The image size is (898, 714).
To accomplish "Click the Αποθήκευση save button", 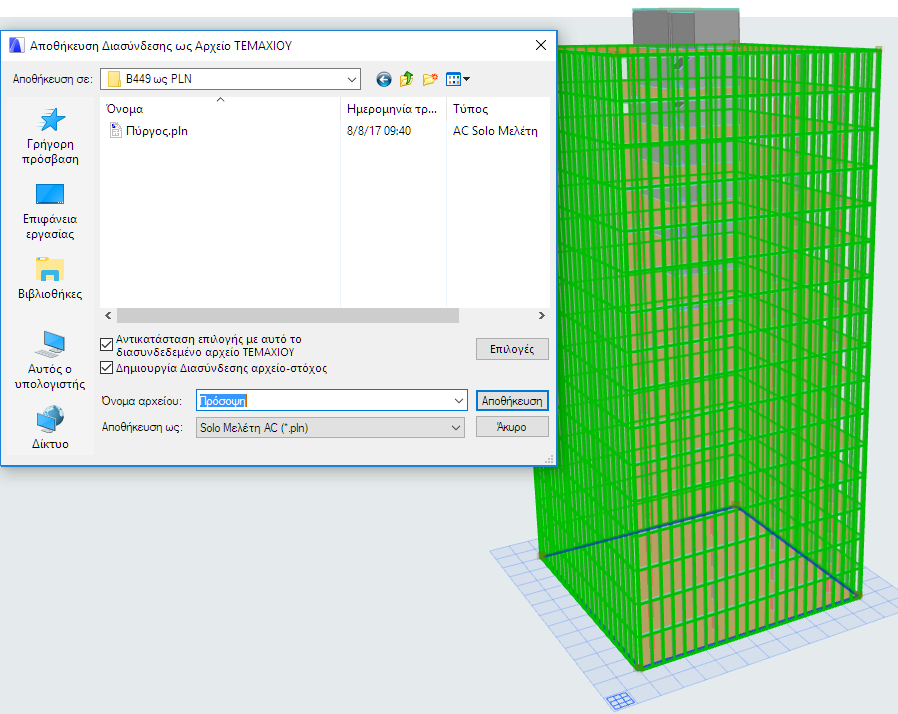I will (x=512, y=400).
